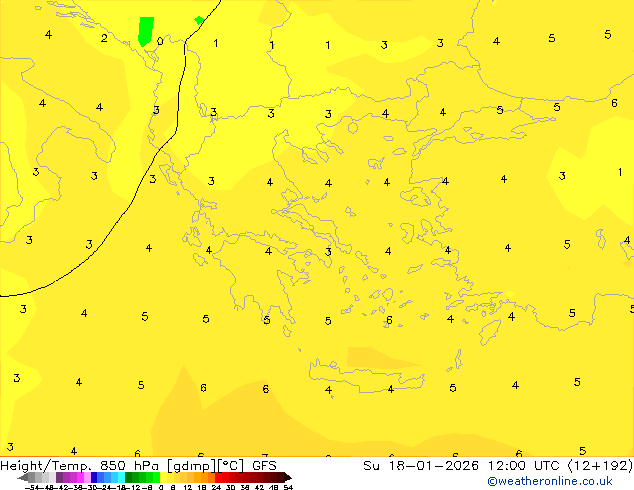Viewport: 634px width, 490px height.
Task: Click the small green patch beside the black contour line
Action: 199,20
